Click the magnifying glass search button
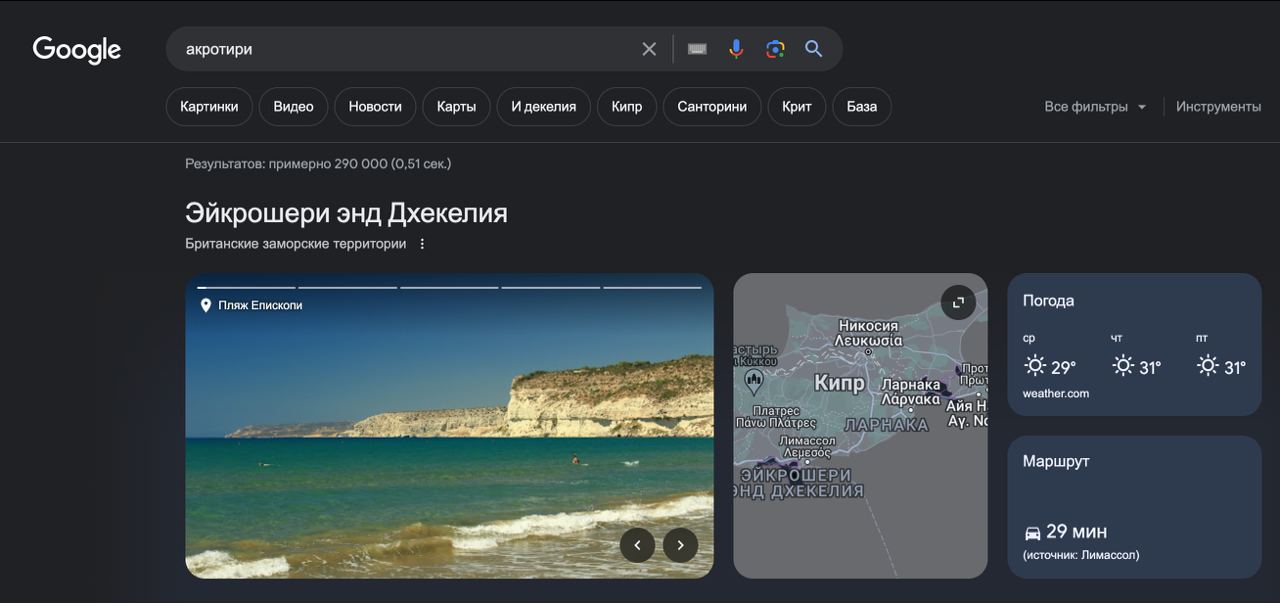Image resolution: width=1280 pixels, height=603 pixels. (814, 49)
